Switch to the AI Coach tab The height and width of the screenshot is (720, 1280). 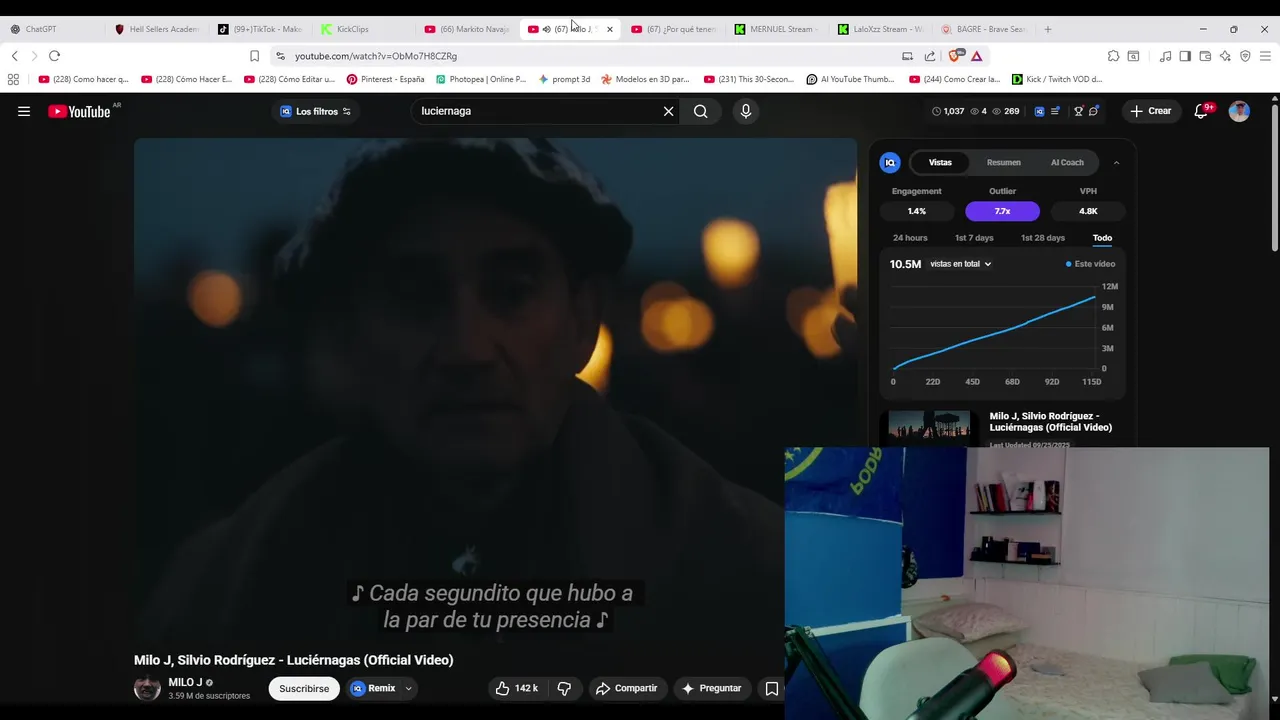[1067, 162]
